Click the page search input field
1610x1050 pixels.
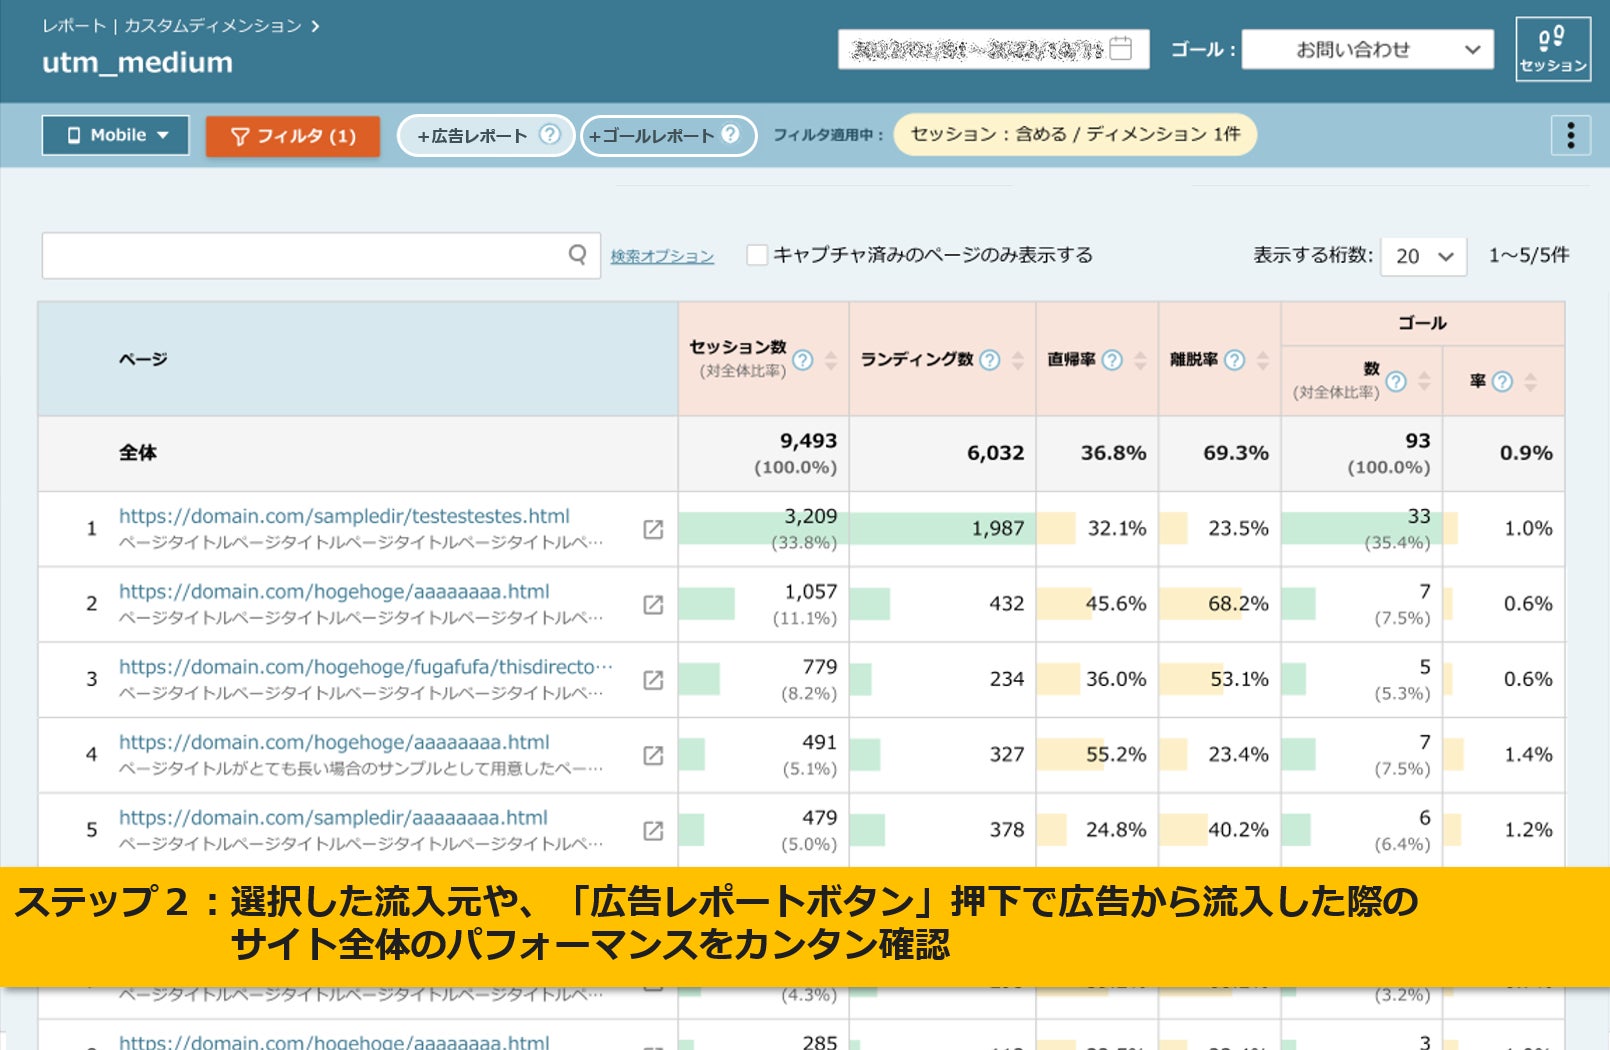(x=300, y=255)
